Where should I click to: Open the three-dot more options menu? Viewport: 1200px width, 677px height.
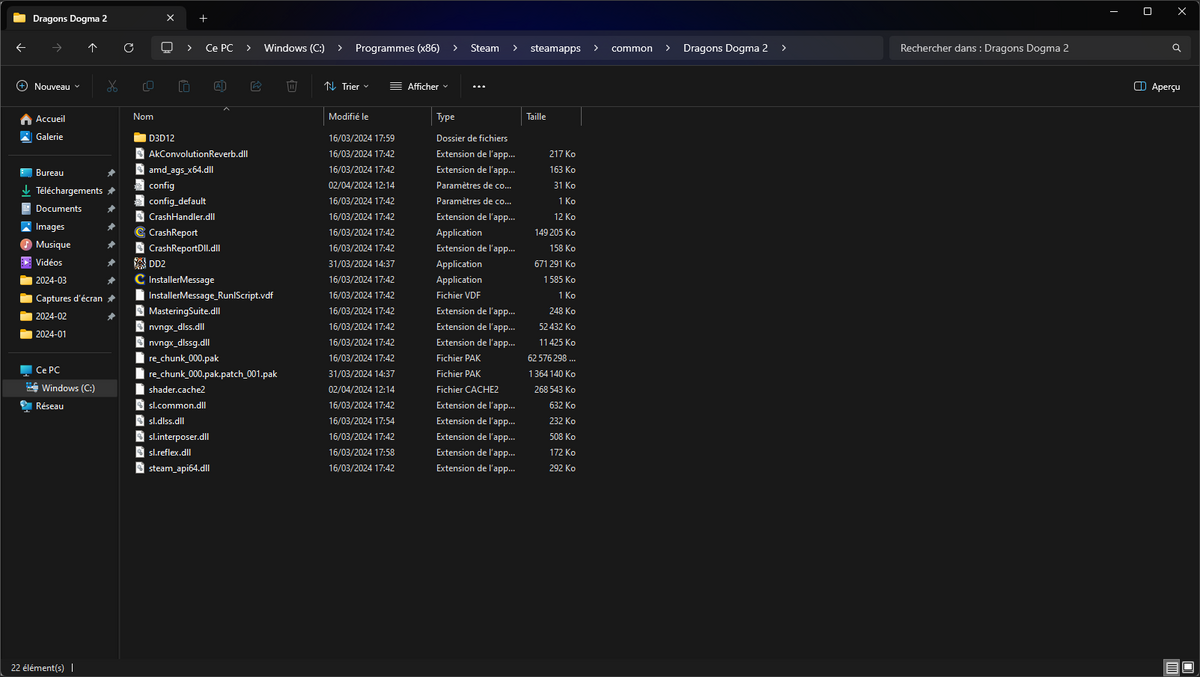[479, 87]
